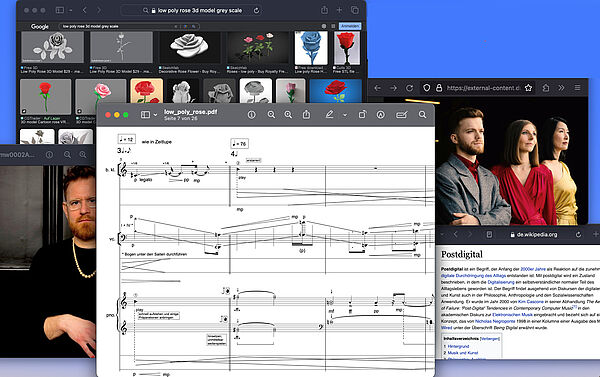Open the Google apps grid
This screenshot has height=377, width=600.
pos(333,26)
